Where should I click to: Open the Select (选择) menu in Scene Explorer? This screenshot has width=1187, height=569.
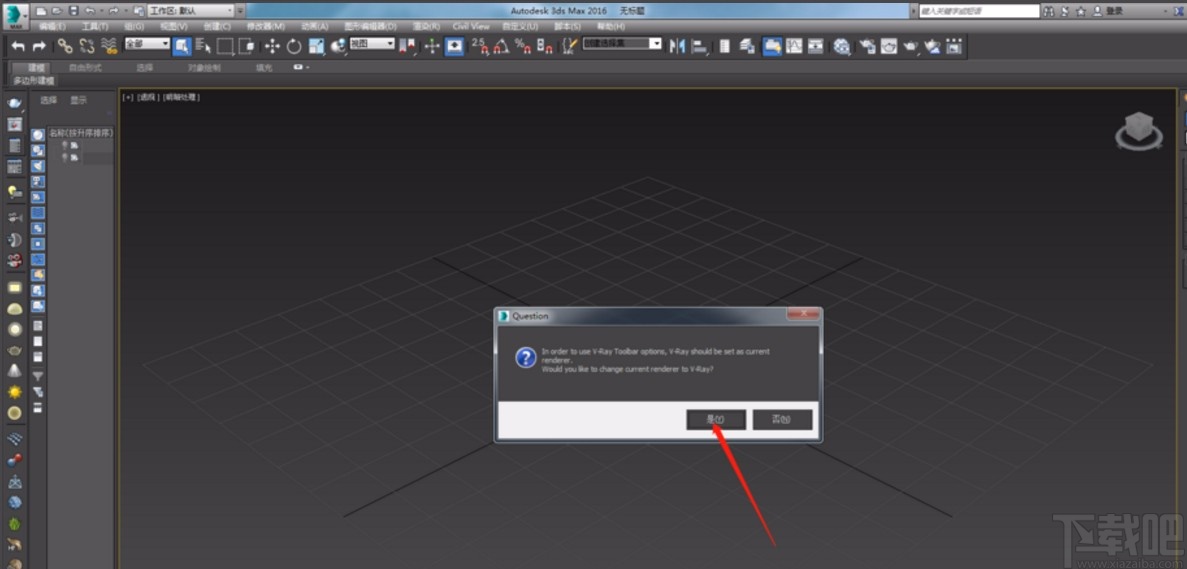49,100
